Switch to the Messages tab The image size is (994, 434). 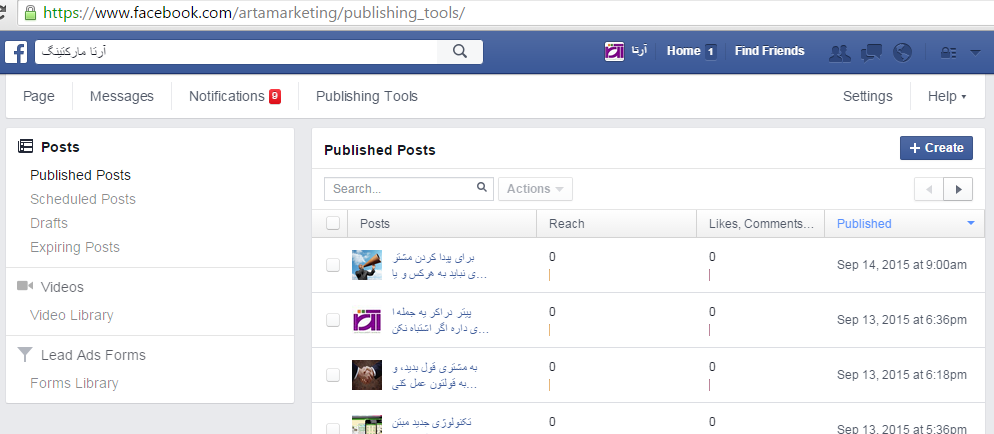click(x=122, y=97)
